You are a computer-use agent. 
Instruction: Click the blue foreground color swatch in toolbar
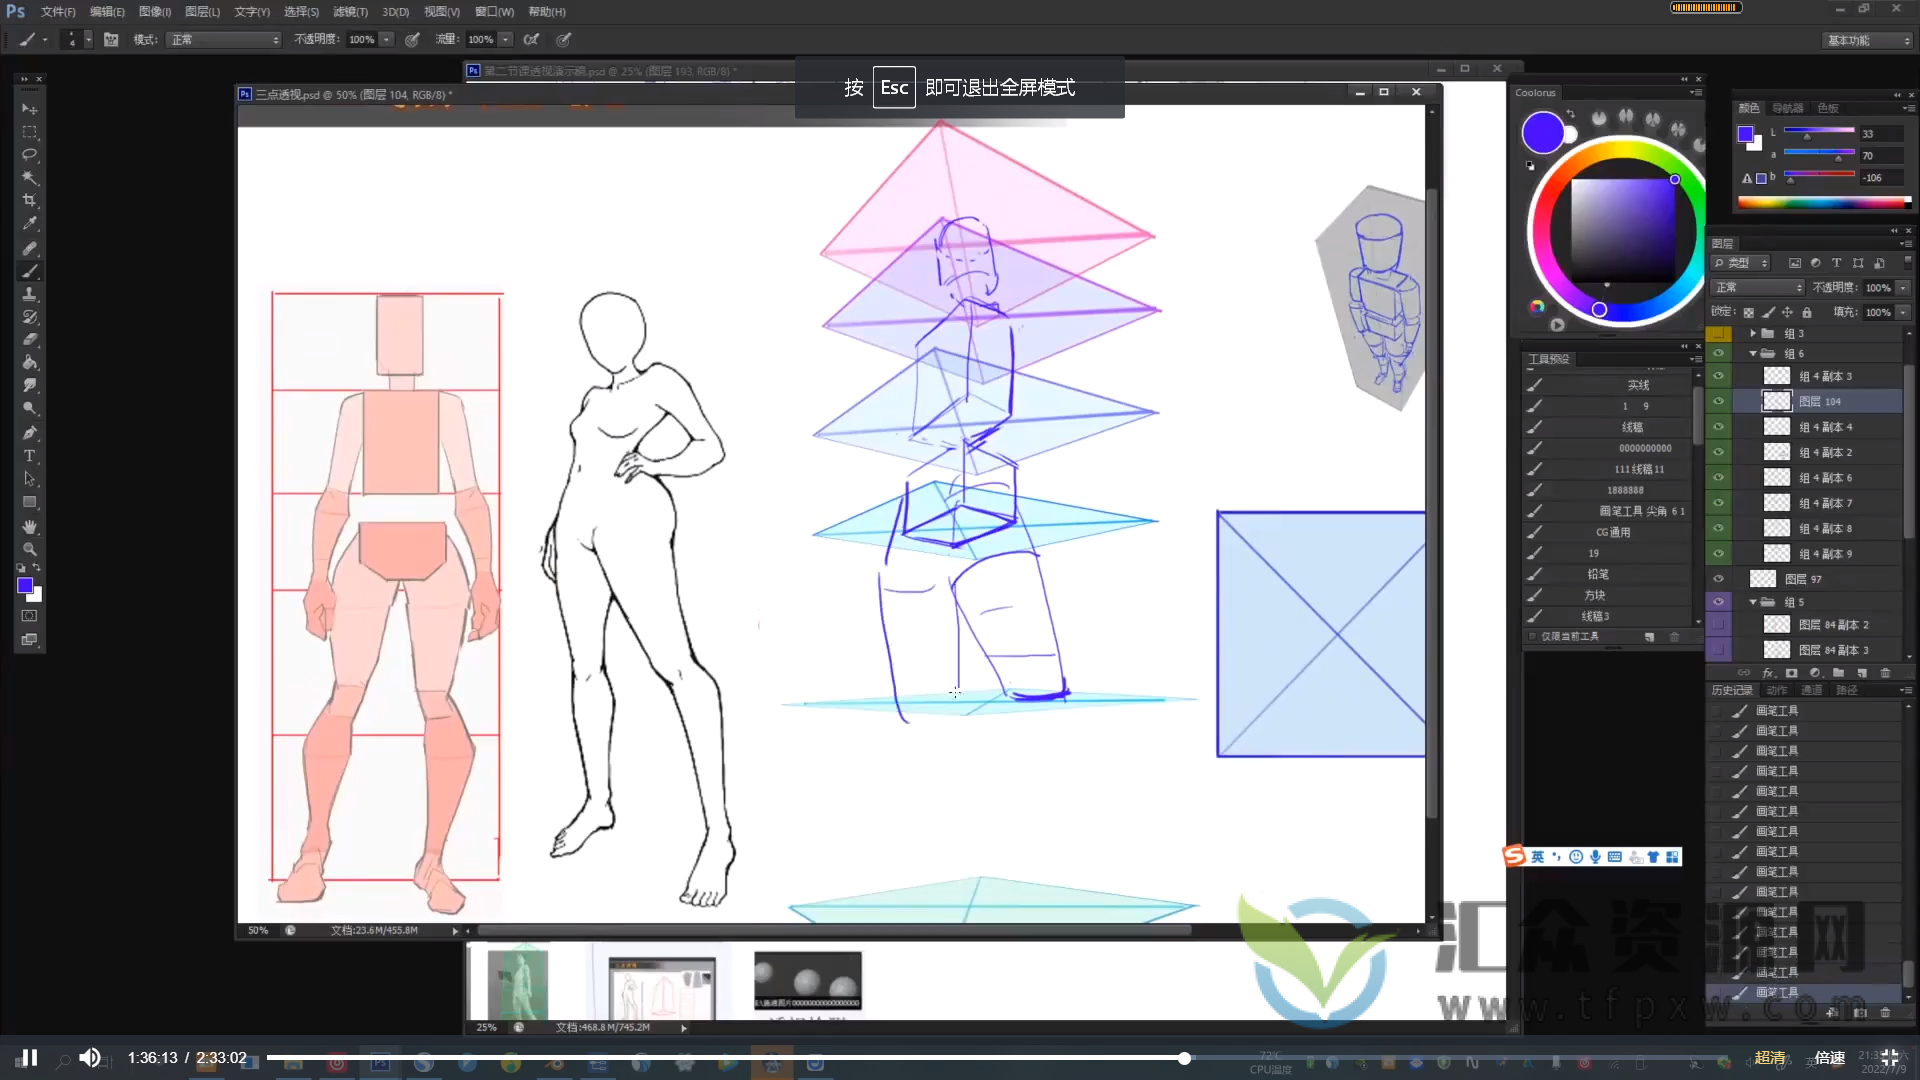click(x=25, y=586)
